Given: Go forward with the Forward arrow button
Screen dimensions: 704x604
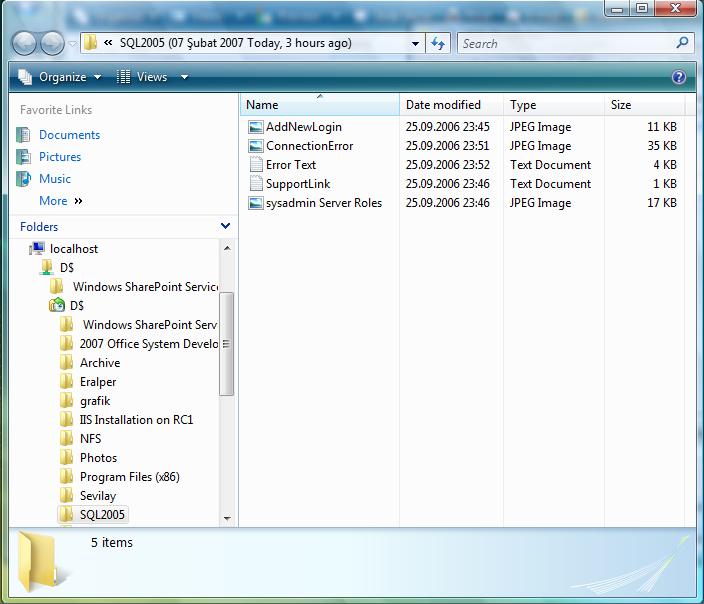Looking at the screenshot, I should click(x=53, y=44).
